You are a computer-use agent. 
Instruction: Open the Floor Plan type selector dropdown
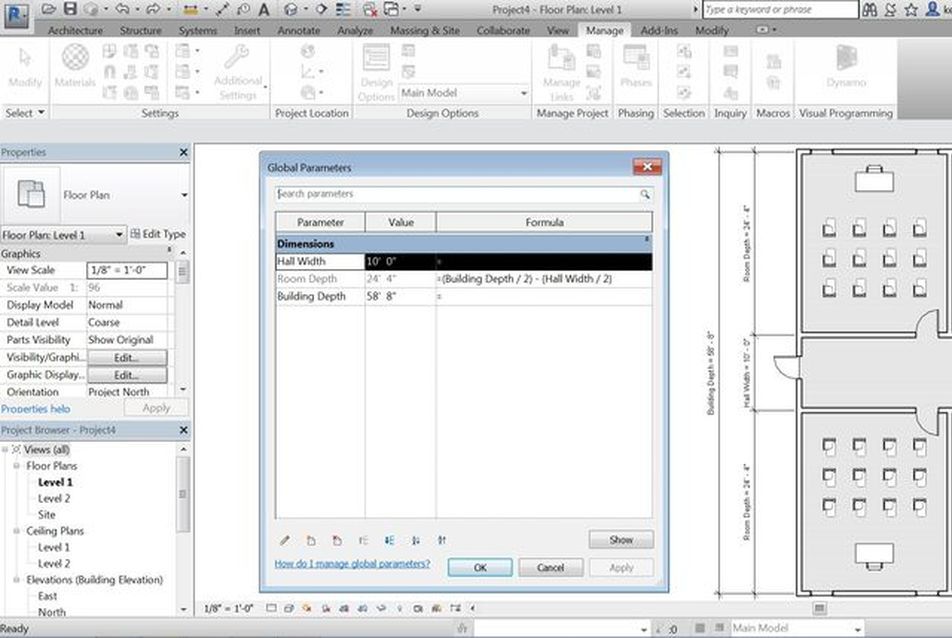coord(184,195)
